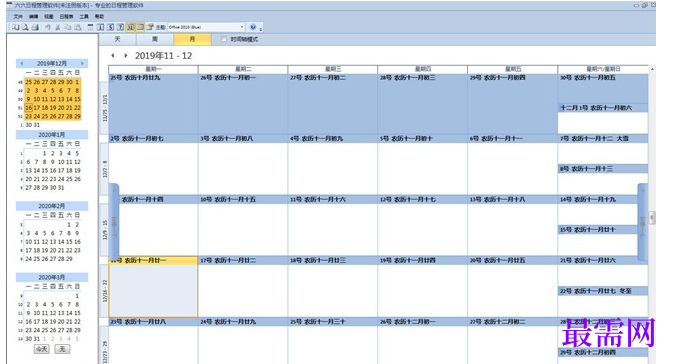Open the 主题 Office 2010 theme dropdown
This screenshot has width=674, height=364.
tap(206, 27)
